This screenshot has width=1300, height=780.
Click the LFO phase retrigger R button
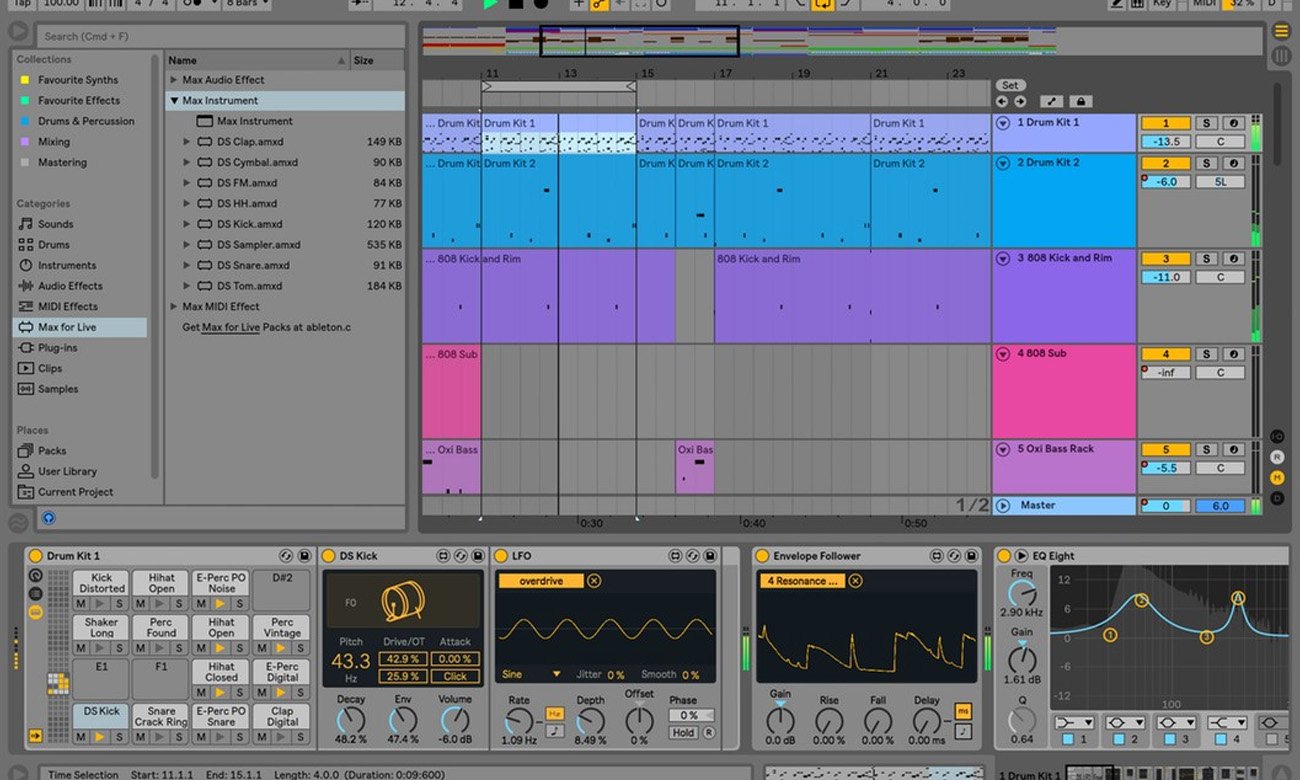[709, 733]
